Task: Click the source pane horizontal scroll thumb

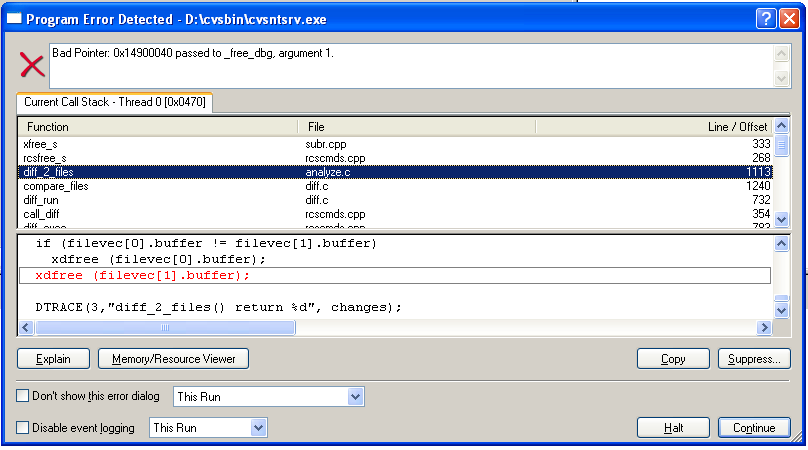Action: tap(165, 327)
